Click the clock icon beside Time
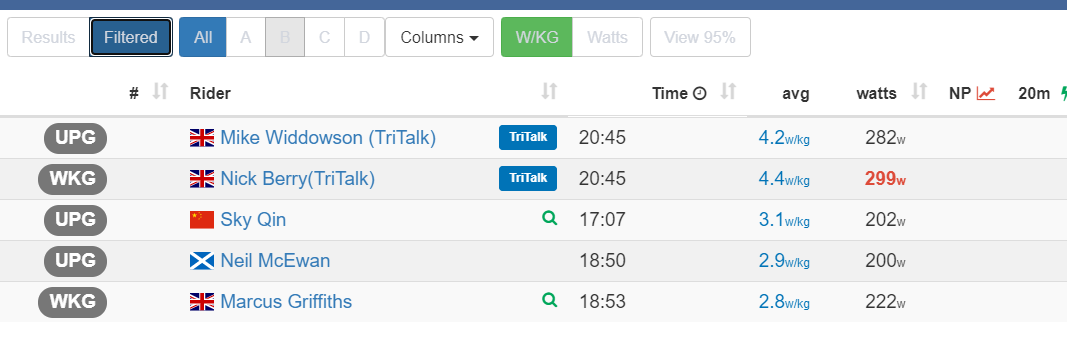This screenshot has height=364, width=1067. (700, 93)
